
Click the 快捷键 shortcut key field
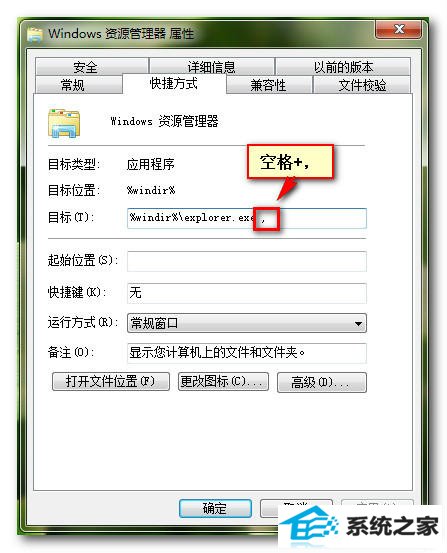tap(247, 293)
